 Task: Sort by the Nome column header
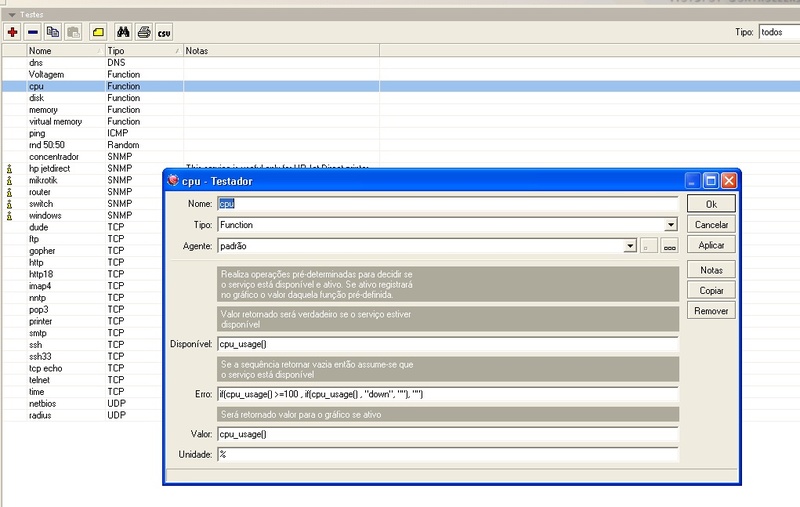[65, 50]
